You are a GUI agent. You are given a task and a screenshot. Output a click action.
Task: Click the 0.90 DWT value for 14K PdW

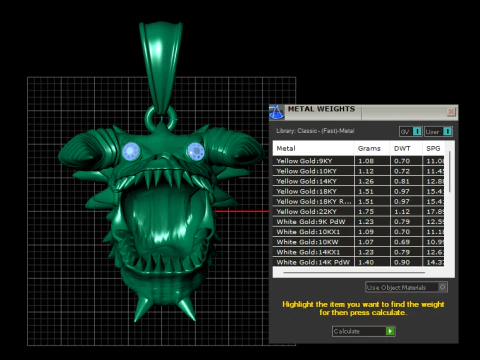point(402,262)
